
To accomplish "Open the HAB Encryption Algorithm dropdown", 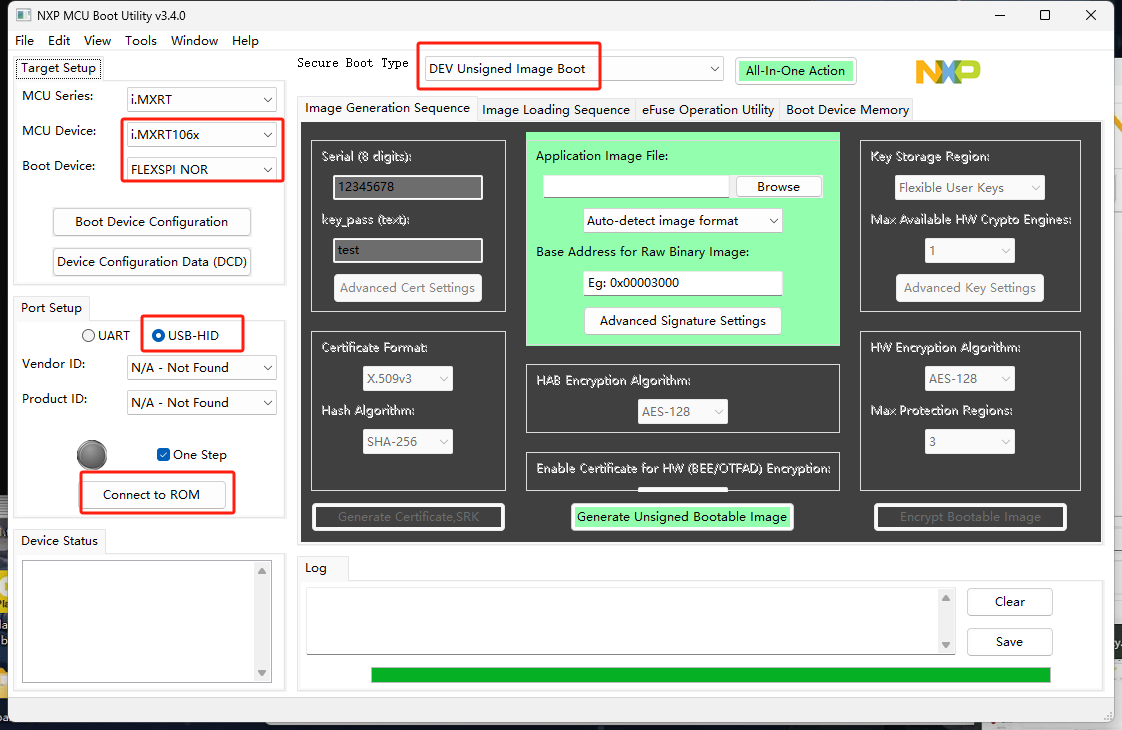I will click(683, 412).
